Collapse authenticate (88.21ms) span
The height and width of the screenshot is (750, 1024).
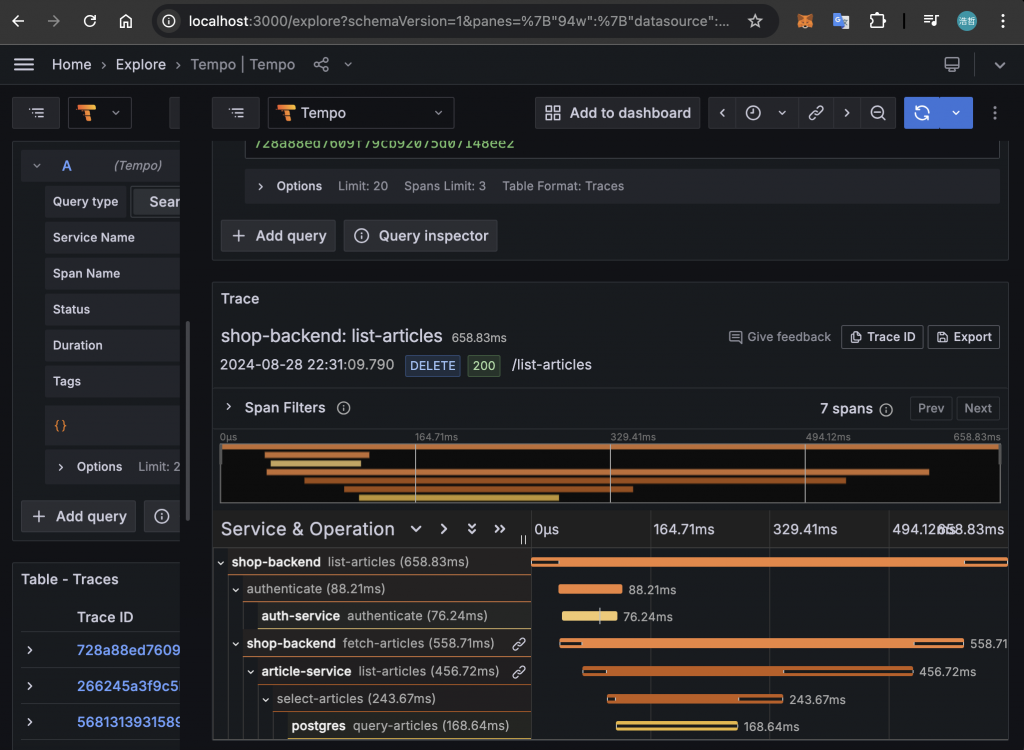[x=236, y=590]
